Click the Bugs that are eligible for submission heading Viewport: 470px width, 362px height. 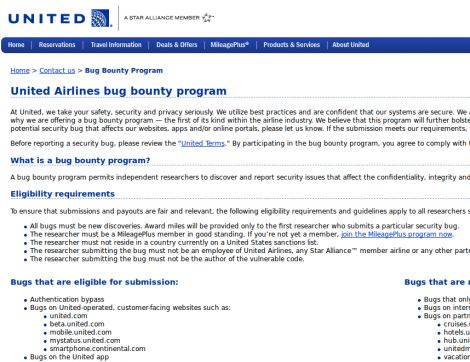point(94,282)
